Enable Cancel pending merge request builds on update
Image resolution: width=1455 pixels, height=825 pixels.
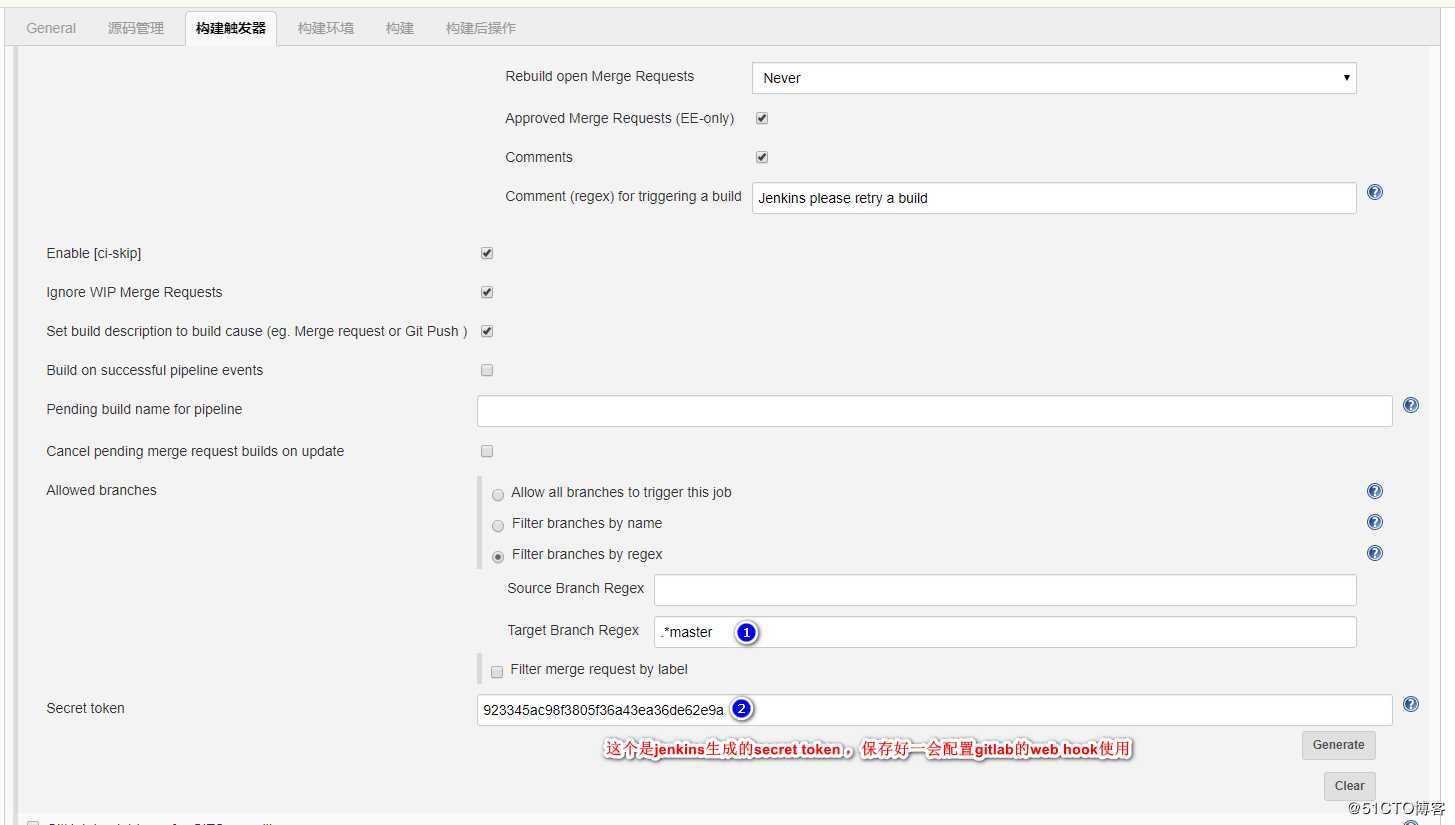pyautogui.click(x=487, y=451)
